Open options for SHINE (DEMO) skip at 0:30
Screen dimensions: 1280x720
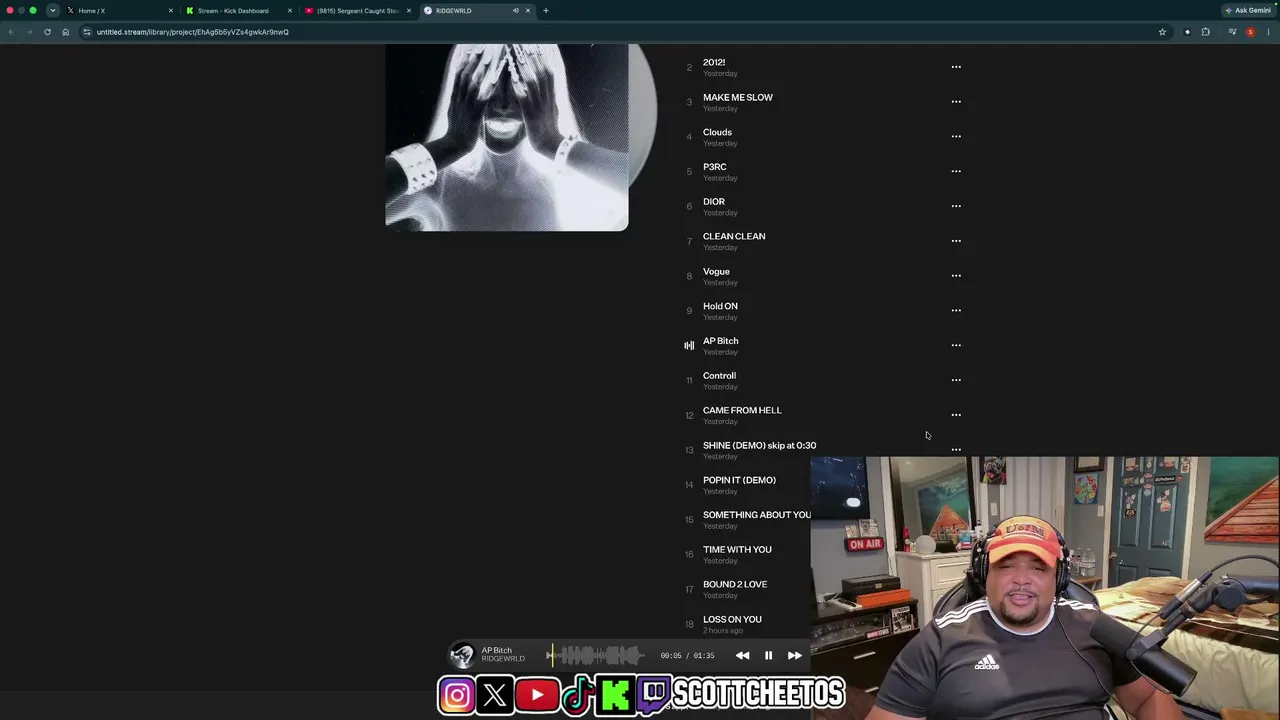[x=956, y=450]
